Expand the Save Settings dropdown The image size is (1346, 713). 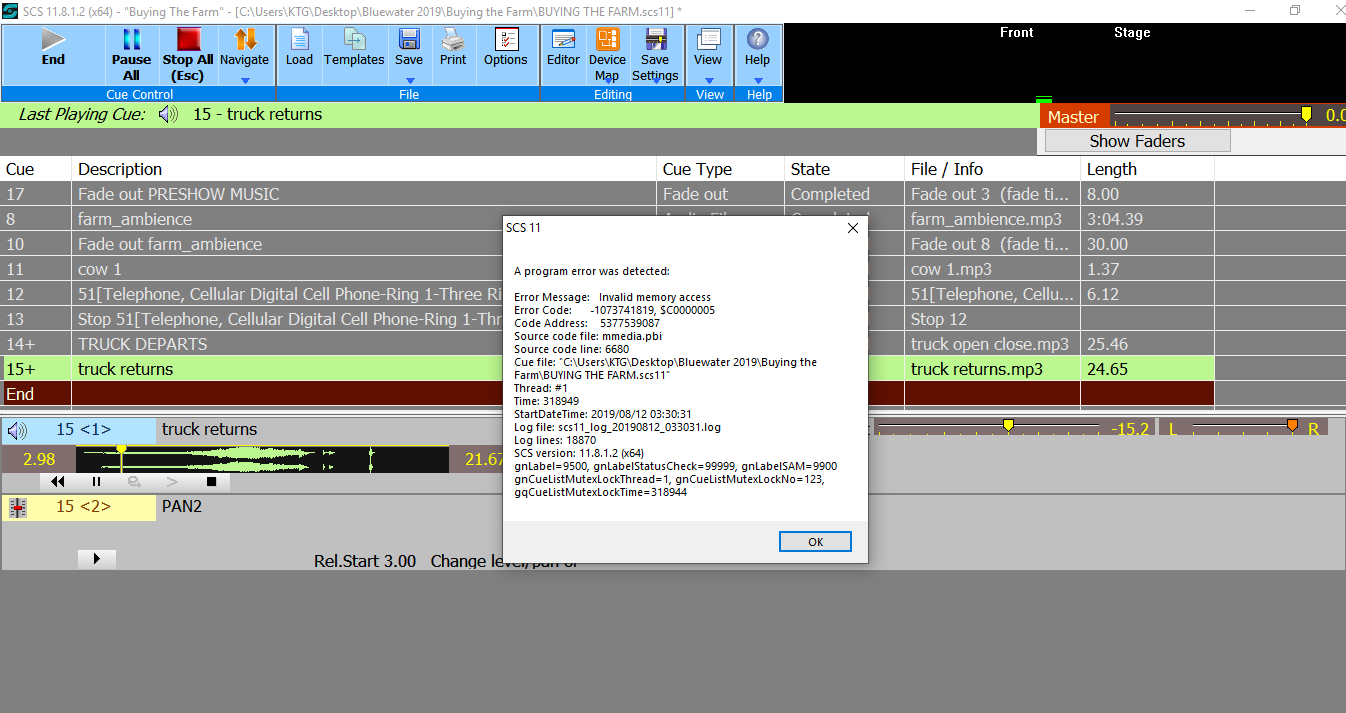click(x=655, y=81)
